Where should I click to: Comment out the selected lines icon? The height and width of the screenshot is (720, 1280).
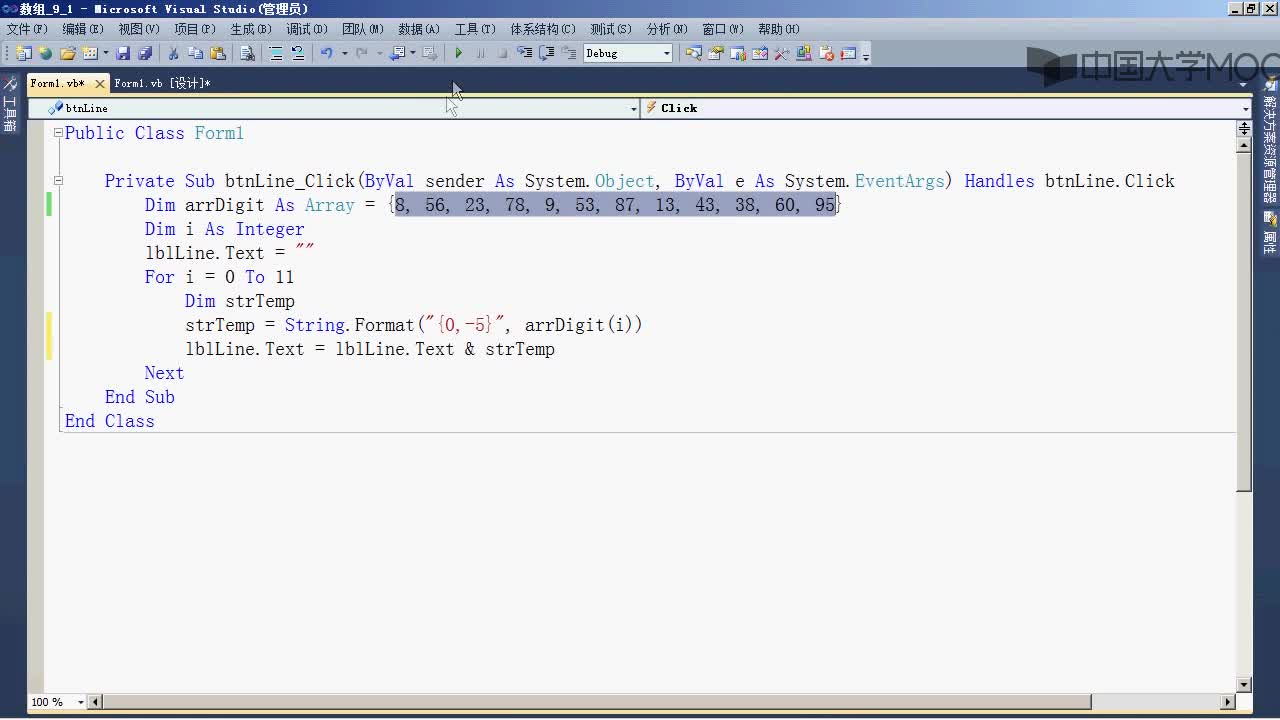tap(276, 53)
